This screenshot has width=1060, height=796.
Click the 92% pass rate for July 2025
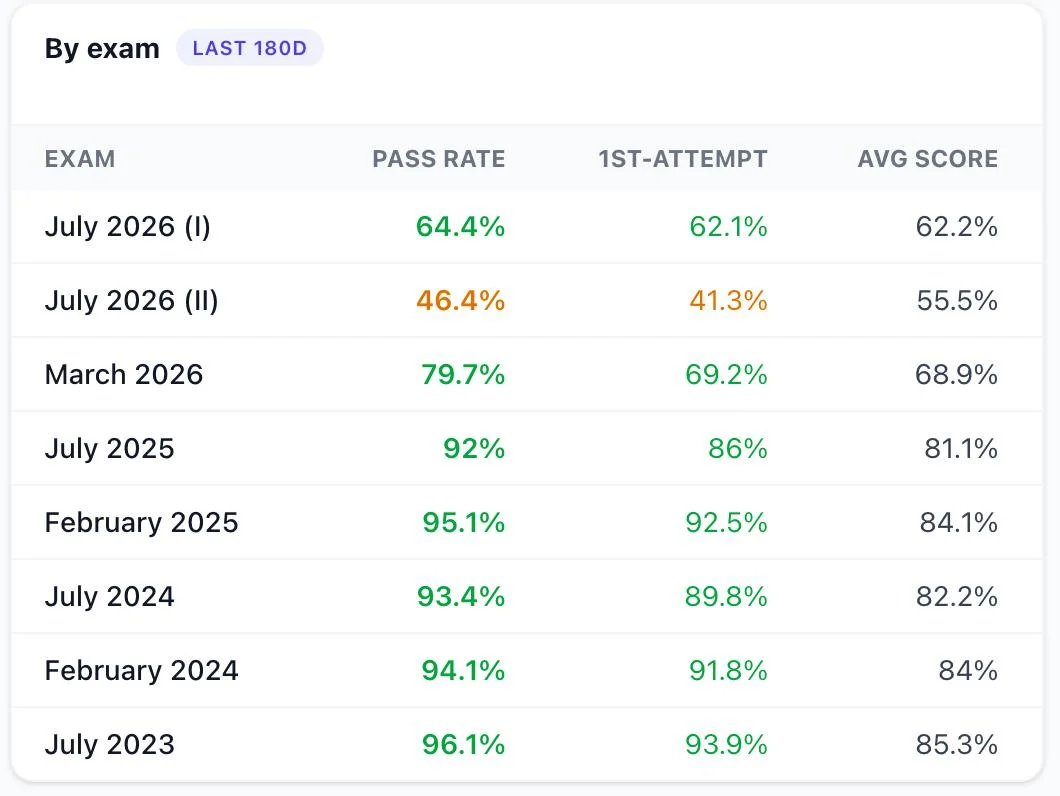click(474, 448)
